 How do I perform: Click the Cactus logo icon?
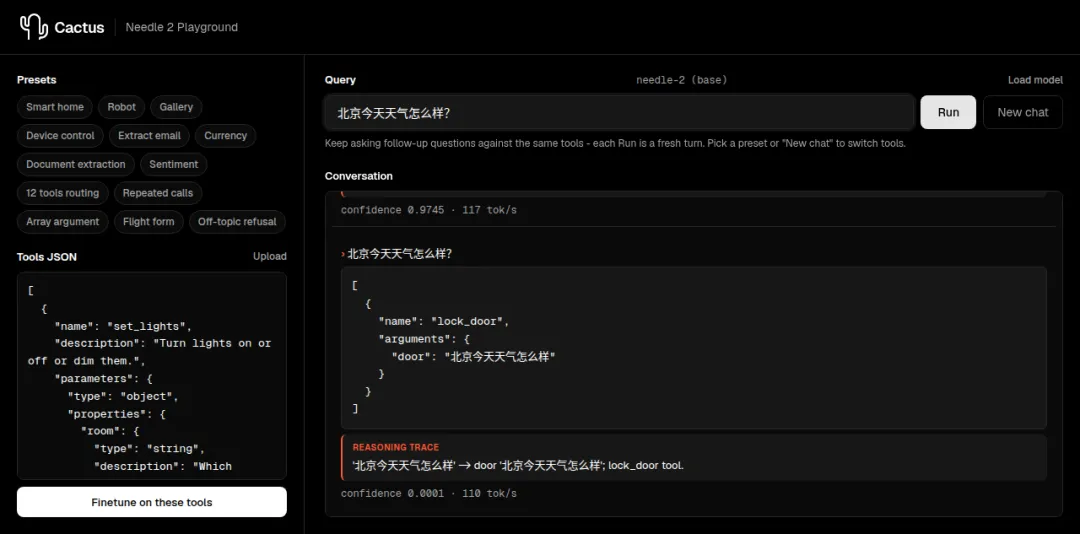34,27
